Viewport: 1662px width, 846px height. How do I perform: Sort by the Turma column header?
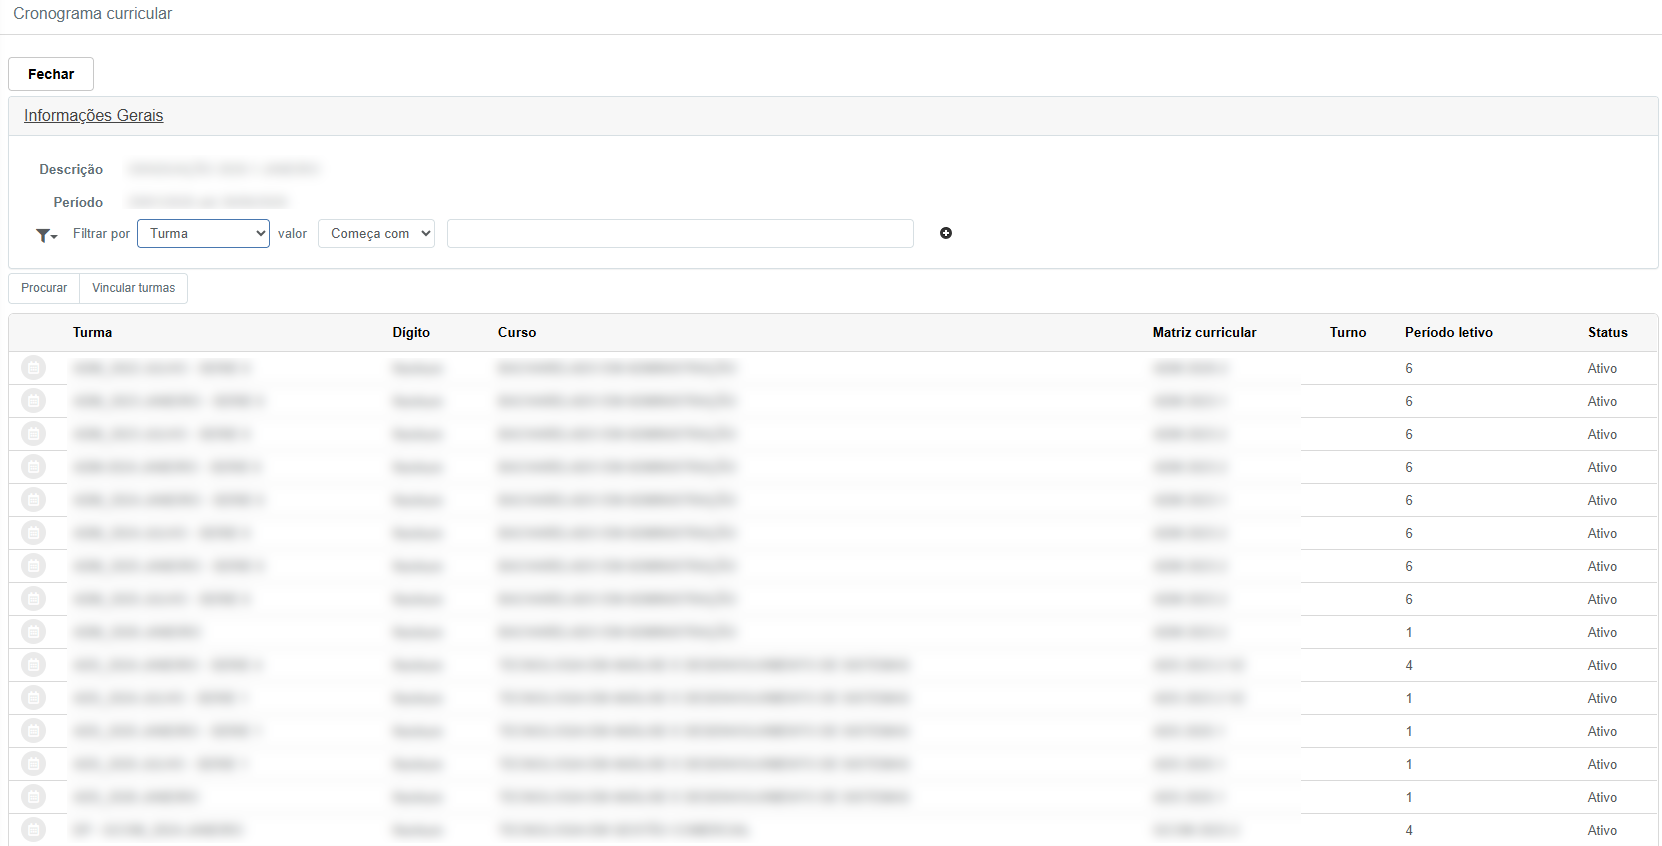tap(92, 333)
